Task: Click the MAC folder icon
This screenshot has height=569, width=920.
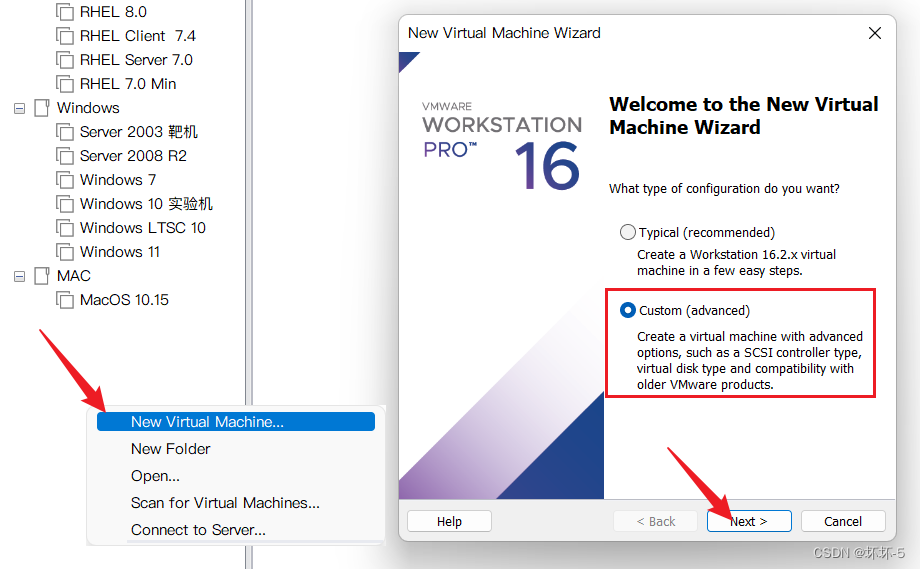Action: (42, 276)
